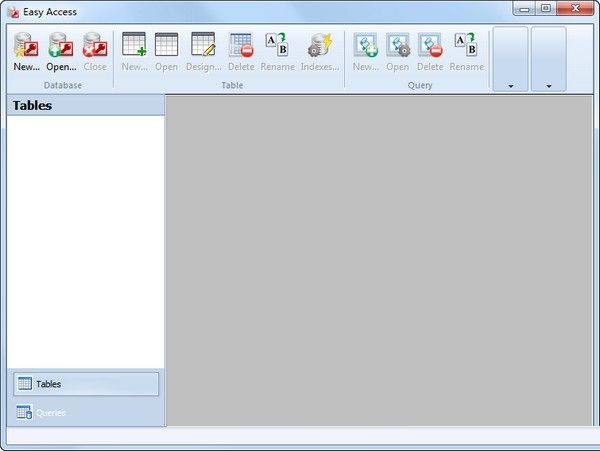Image resolution: width=600 pixels, height=451 pixels.
Task: Create a new table
Action: click(x=134, y=52)
